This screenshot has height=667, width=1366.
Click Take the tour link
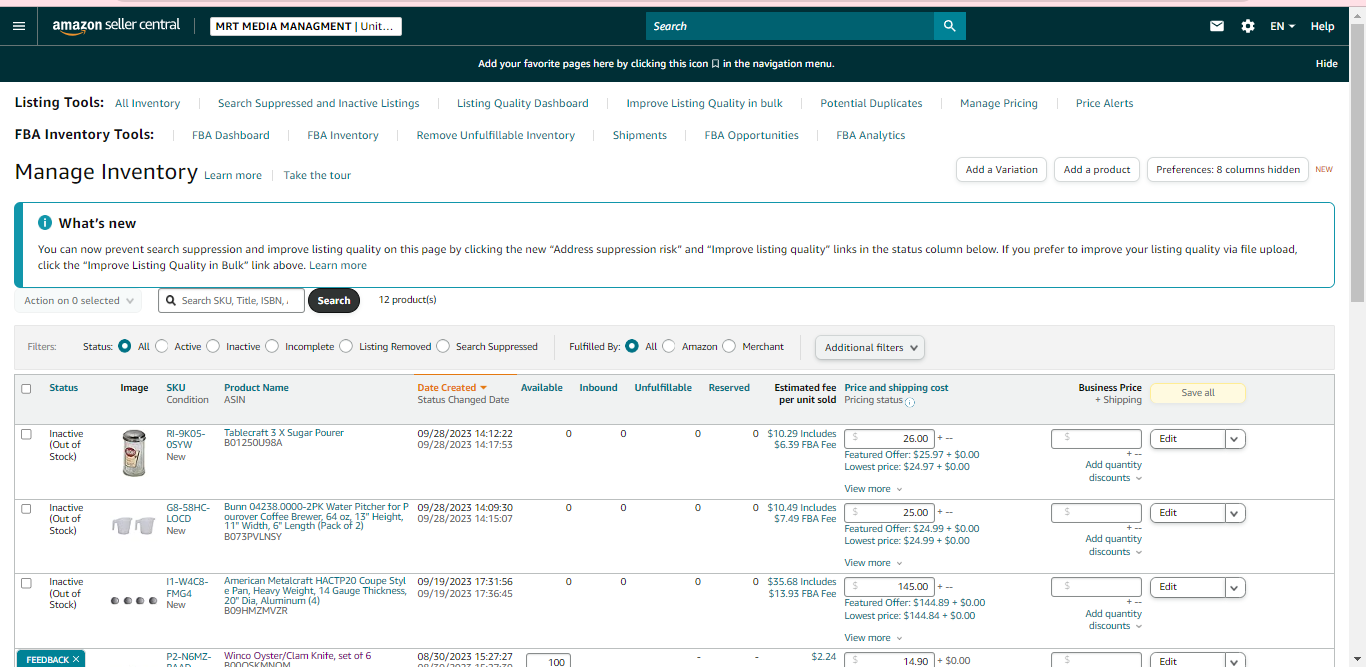coord(317,175)
